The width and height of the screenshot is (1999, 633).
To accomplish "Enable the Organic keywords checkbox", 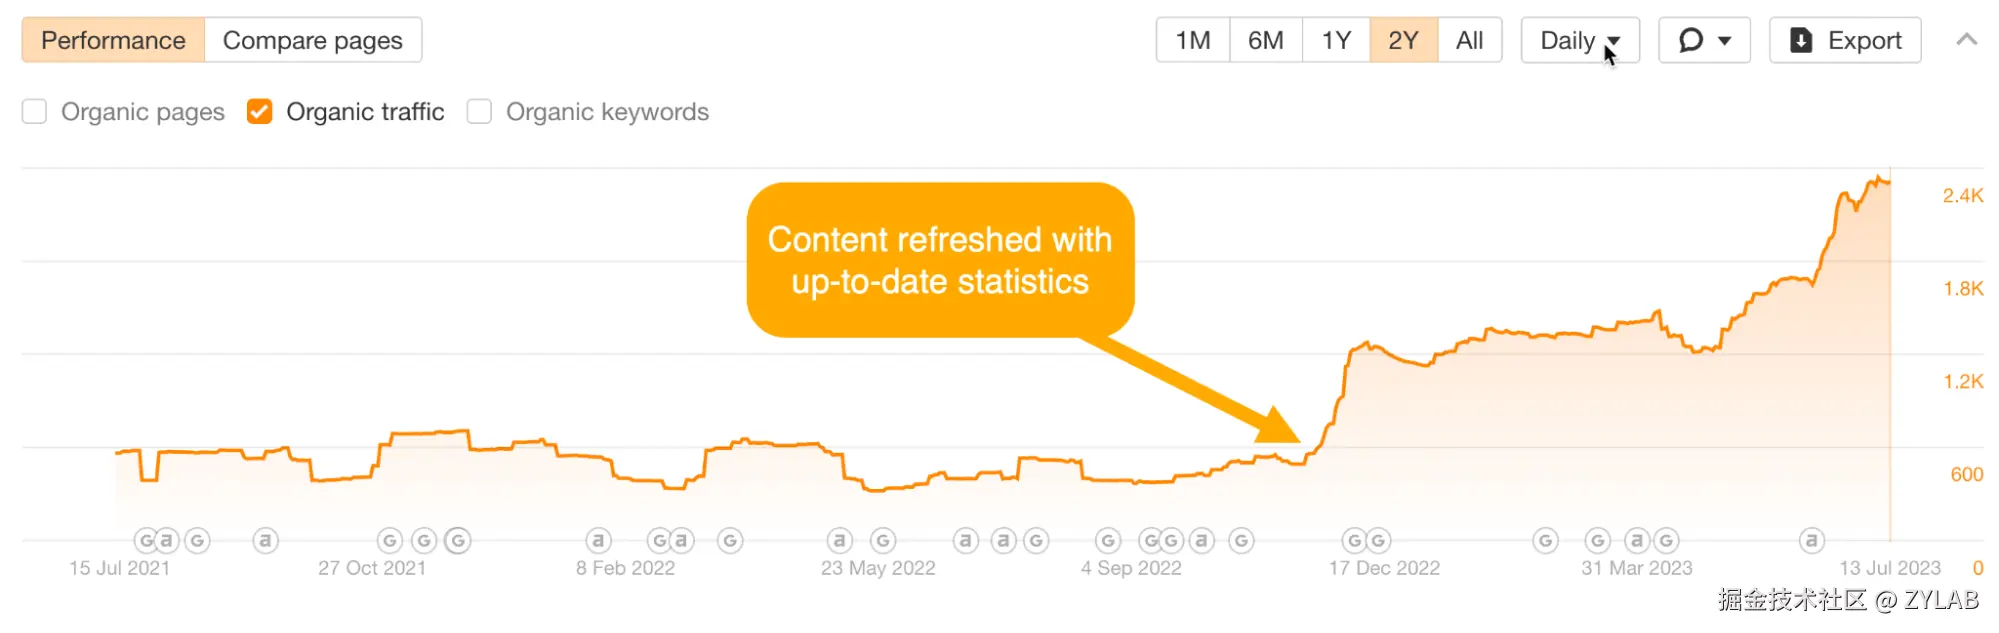I will click(480, 111).
